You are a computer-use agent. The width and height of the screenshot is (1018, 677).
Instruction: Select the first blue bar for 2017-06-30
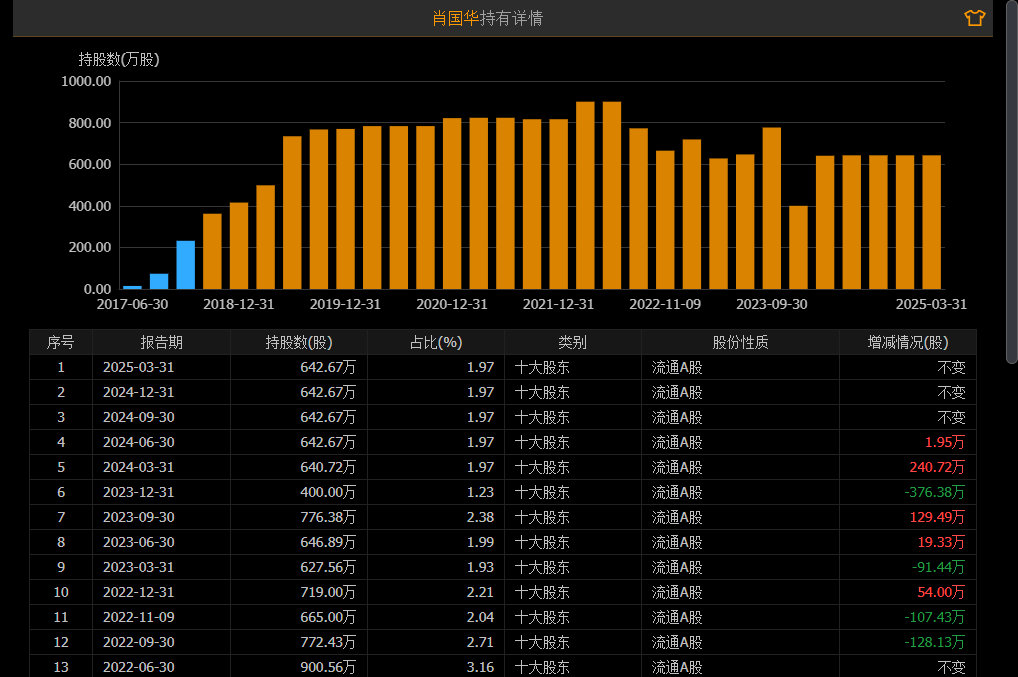tap(132, 287)
